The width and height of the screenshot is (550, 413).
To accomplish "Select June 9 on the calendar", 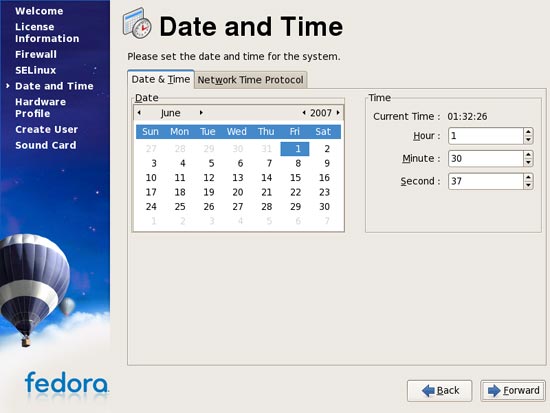I will (x=327, y=163).
